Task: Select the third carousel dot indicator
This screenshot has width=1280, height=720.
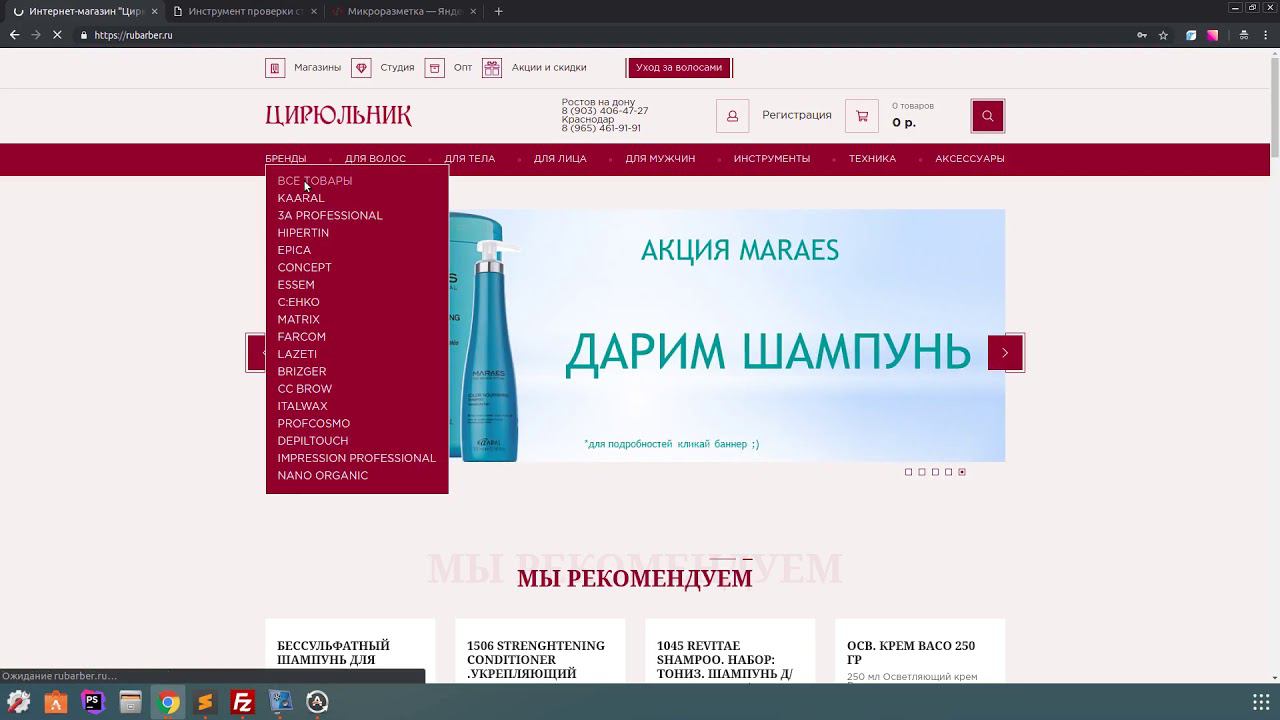Action: point(935,472)
